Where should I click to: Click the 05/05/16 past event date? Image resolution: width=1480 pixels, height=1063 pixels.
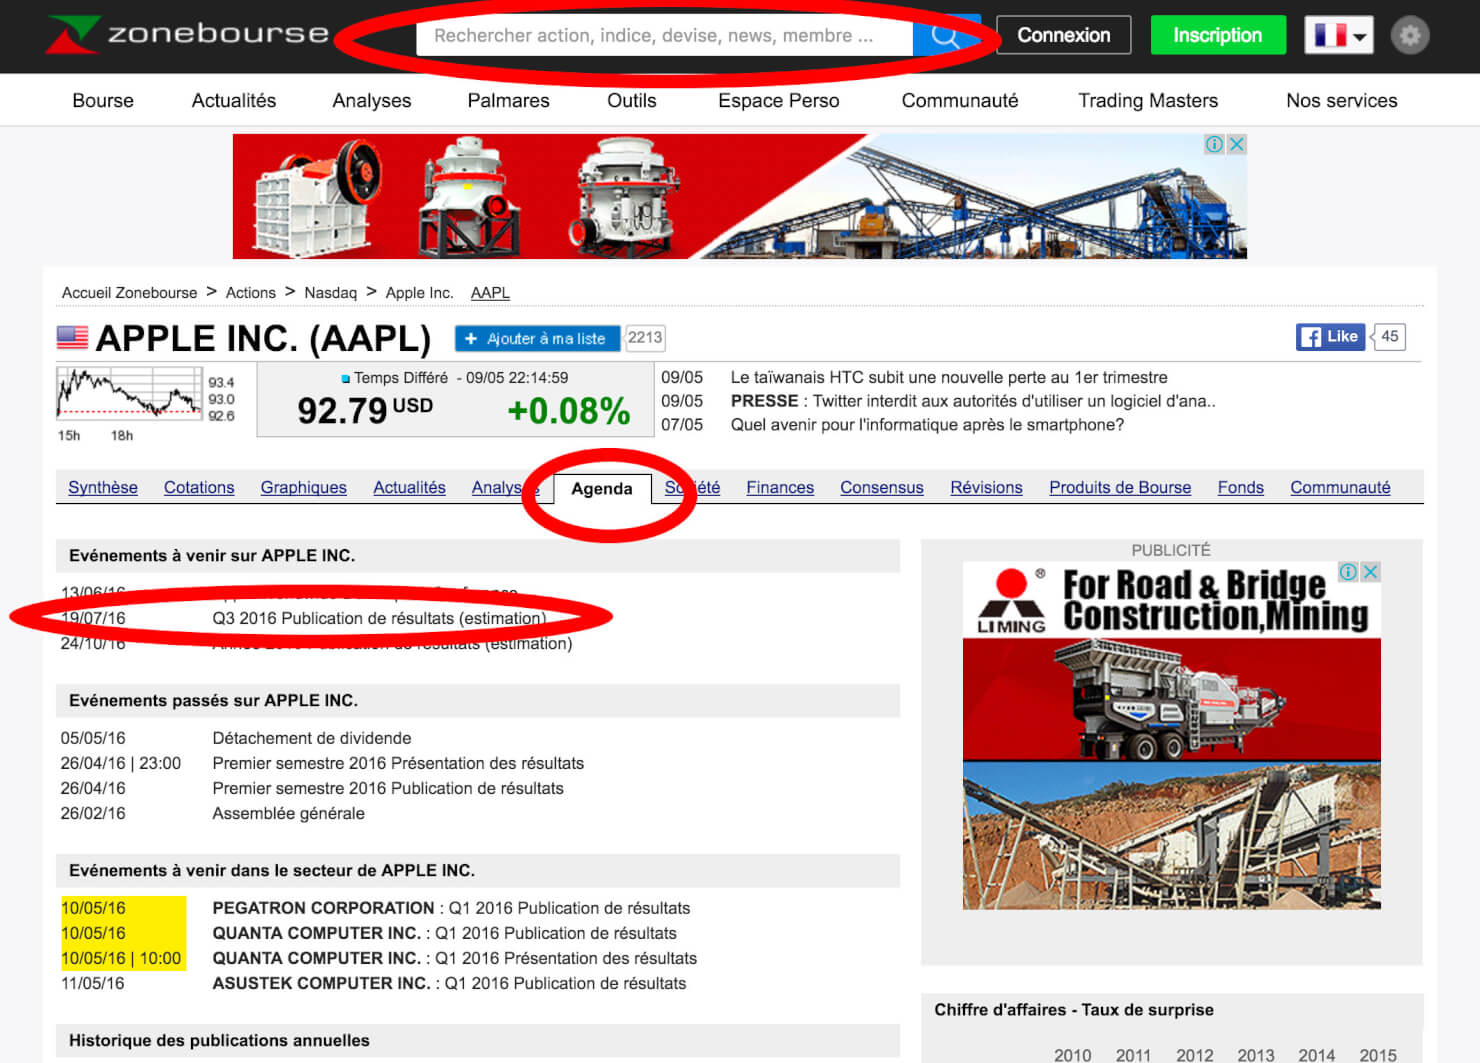pyautogui.click(x=93, y=738)
